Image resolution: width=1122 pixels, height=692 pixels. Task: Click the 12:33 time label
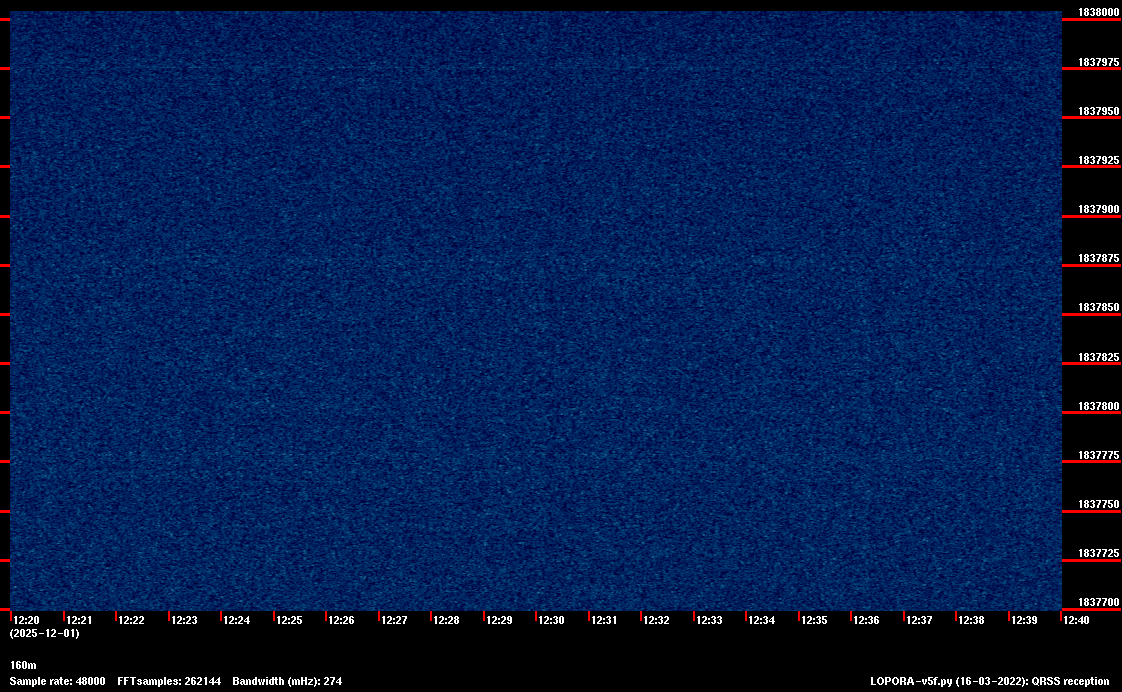click(709, 620)
